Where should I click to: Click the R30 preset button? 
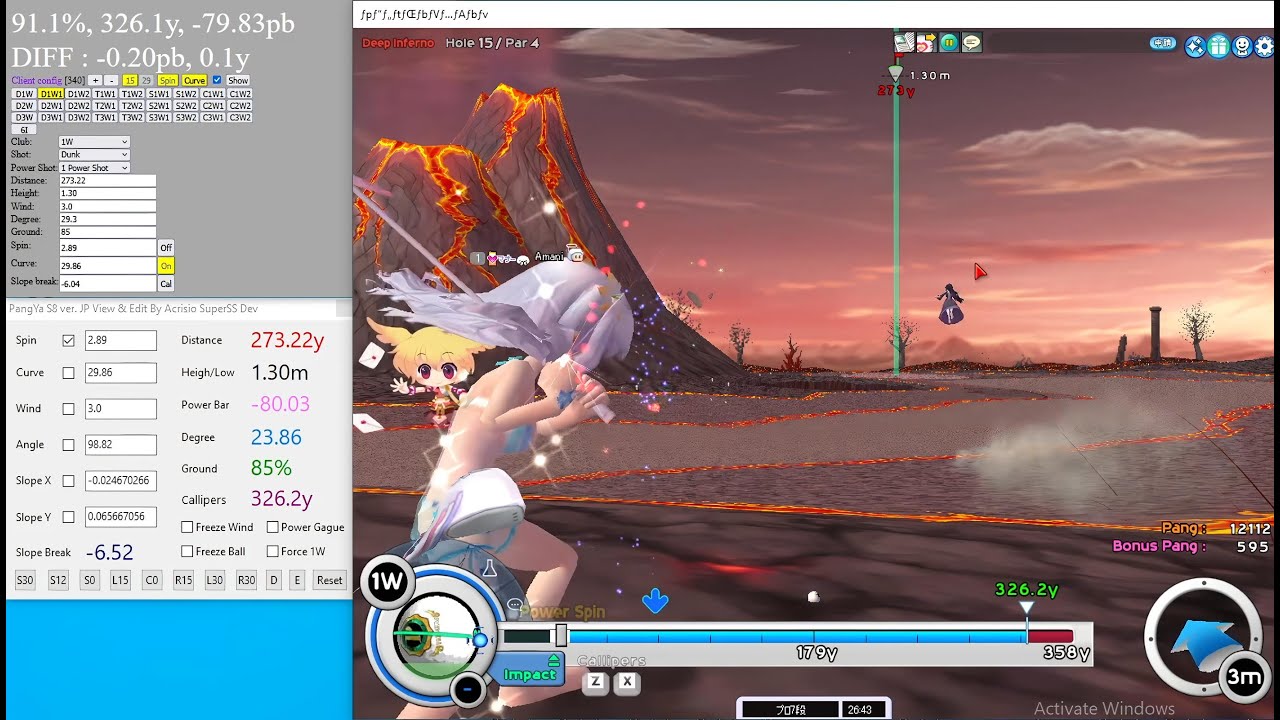(x=246, y=580)
